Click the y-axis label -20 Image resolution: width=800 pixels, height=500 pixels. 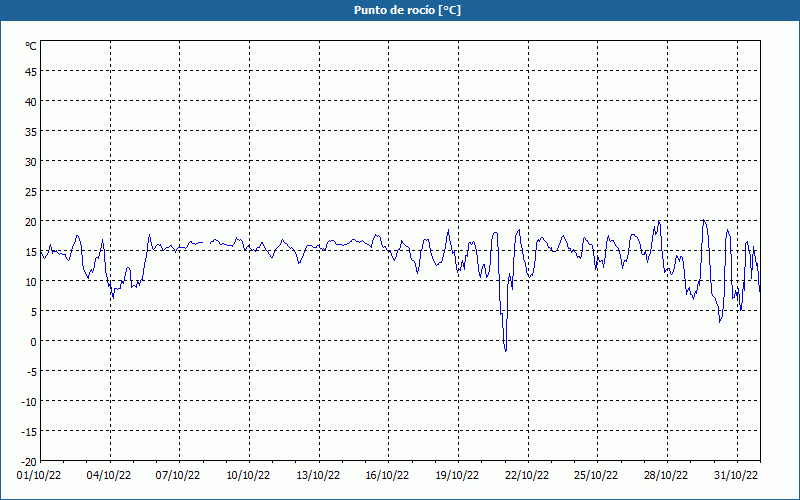click(29, 462)
